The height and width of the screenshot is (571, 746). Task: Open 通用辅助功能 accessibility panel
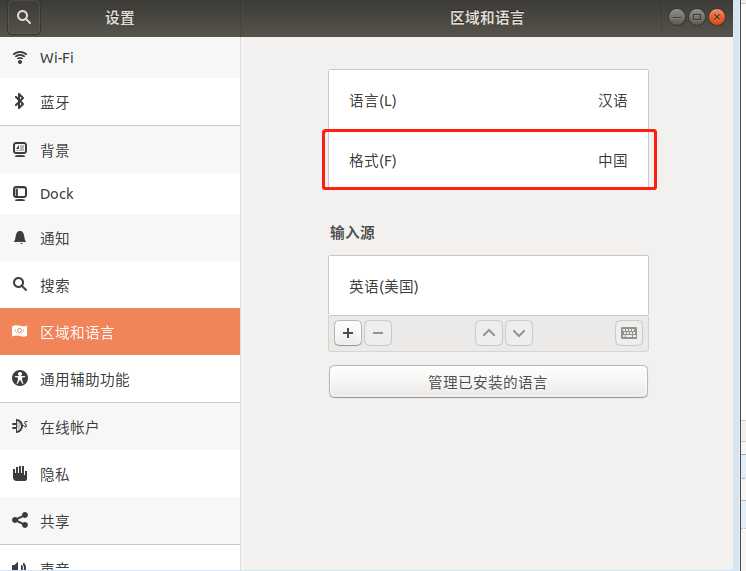[x=120, y=379]
